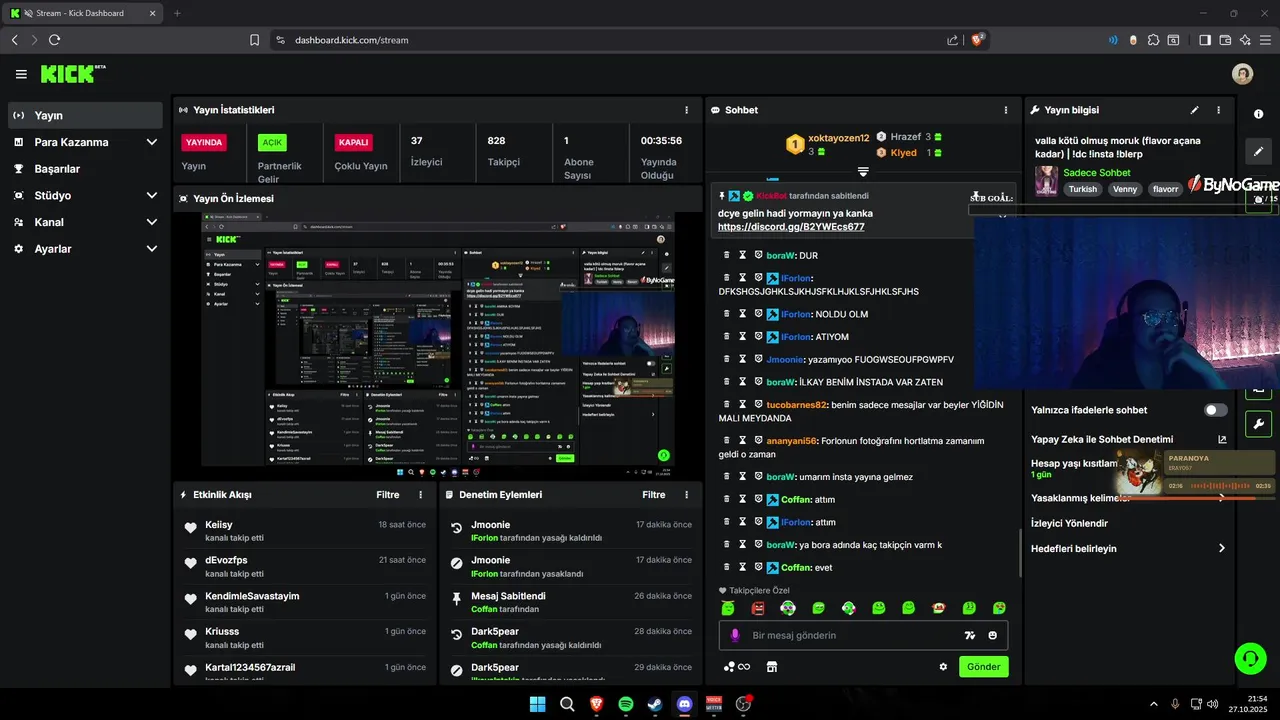
Task: Click the Venny tag
Action: 1125,189
